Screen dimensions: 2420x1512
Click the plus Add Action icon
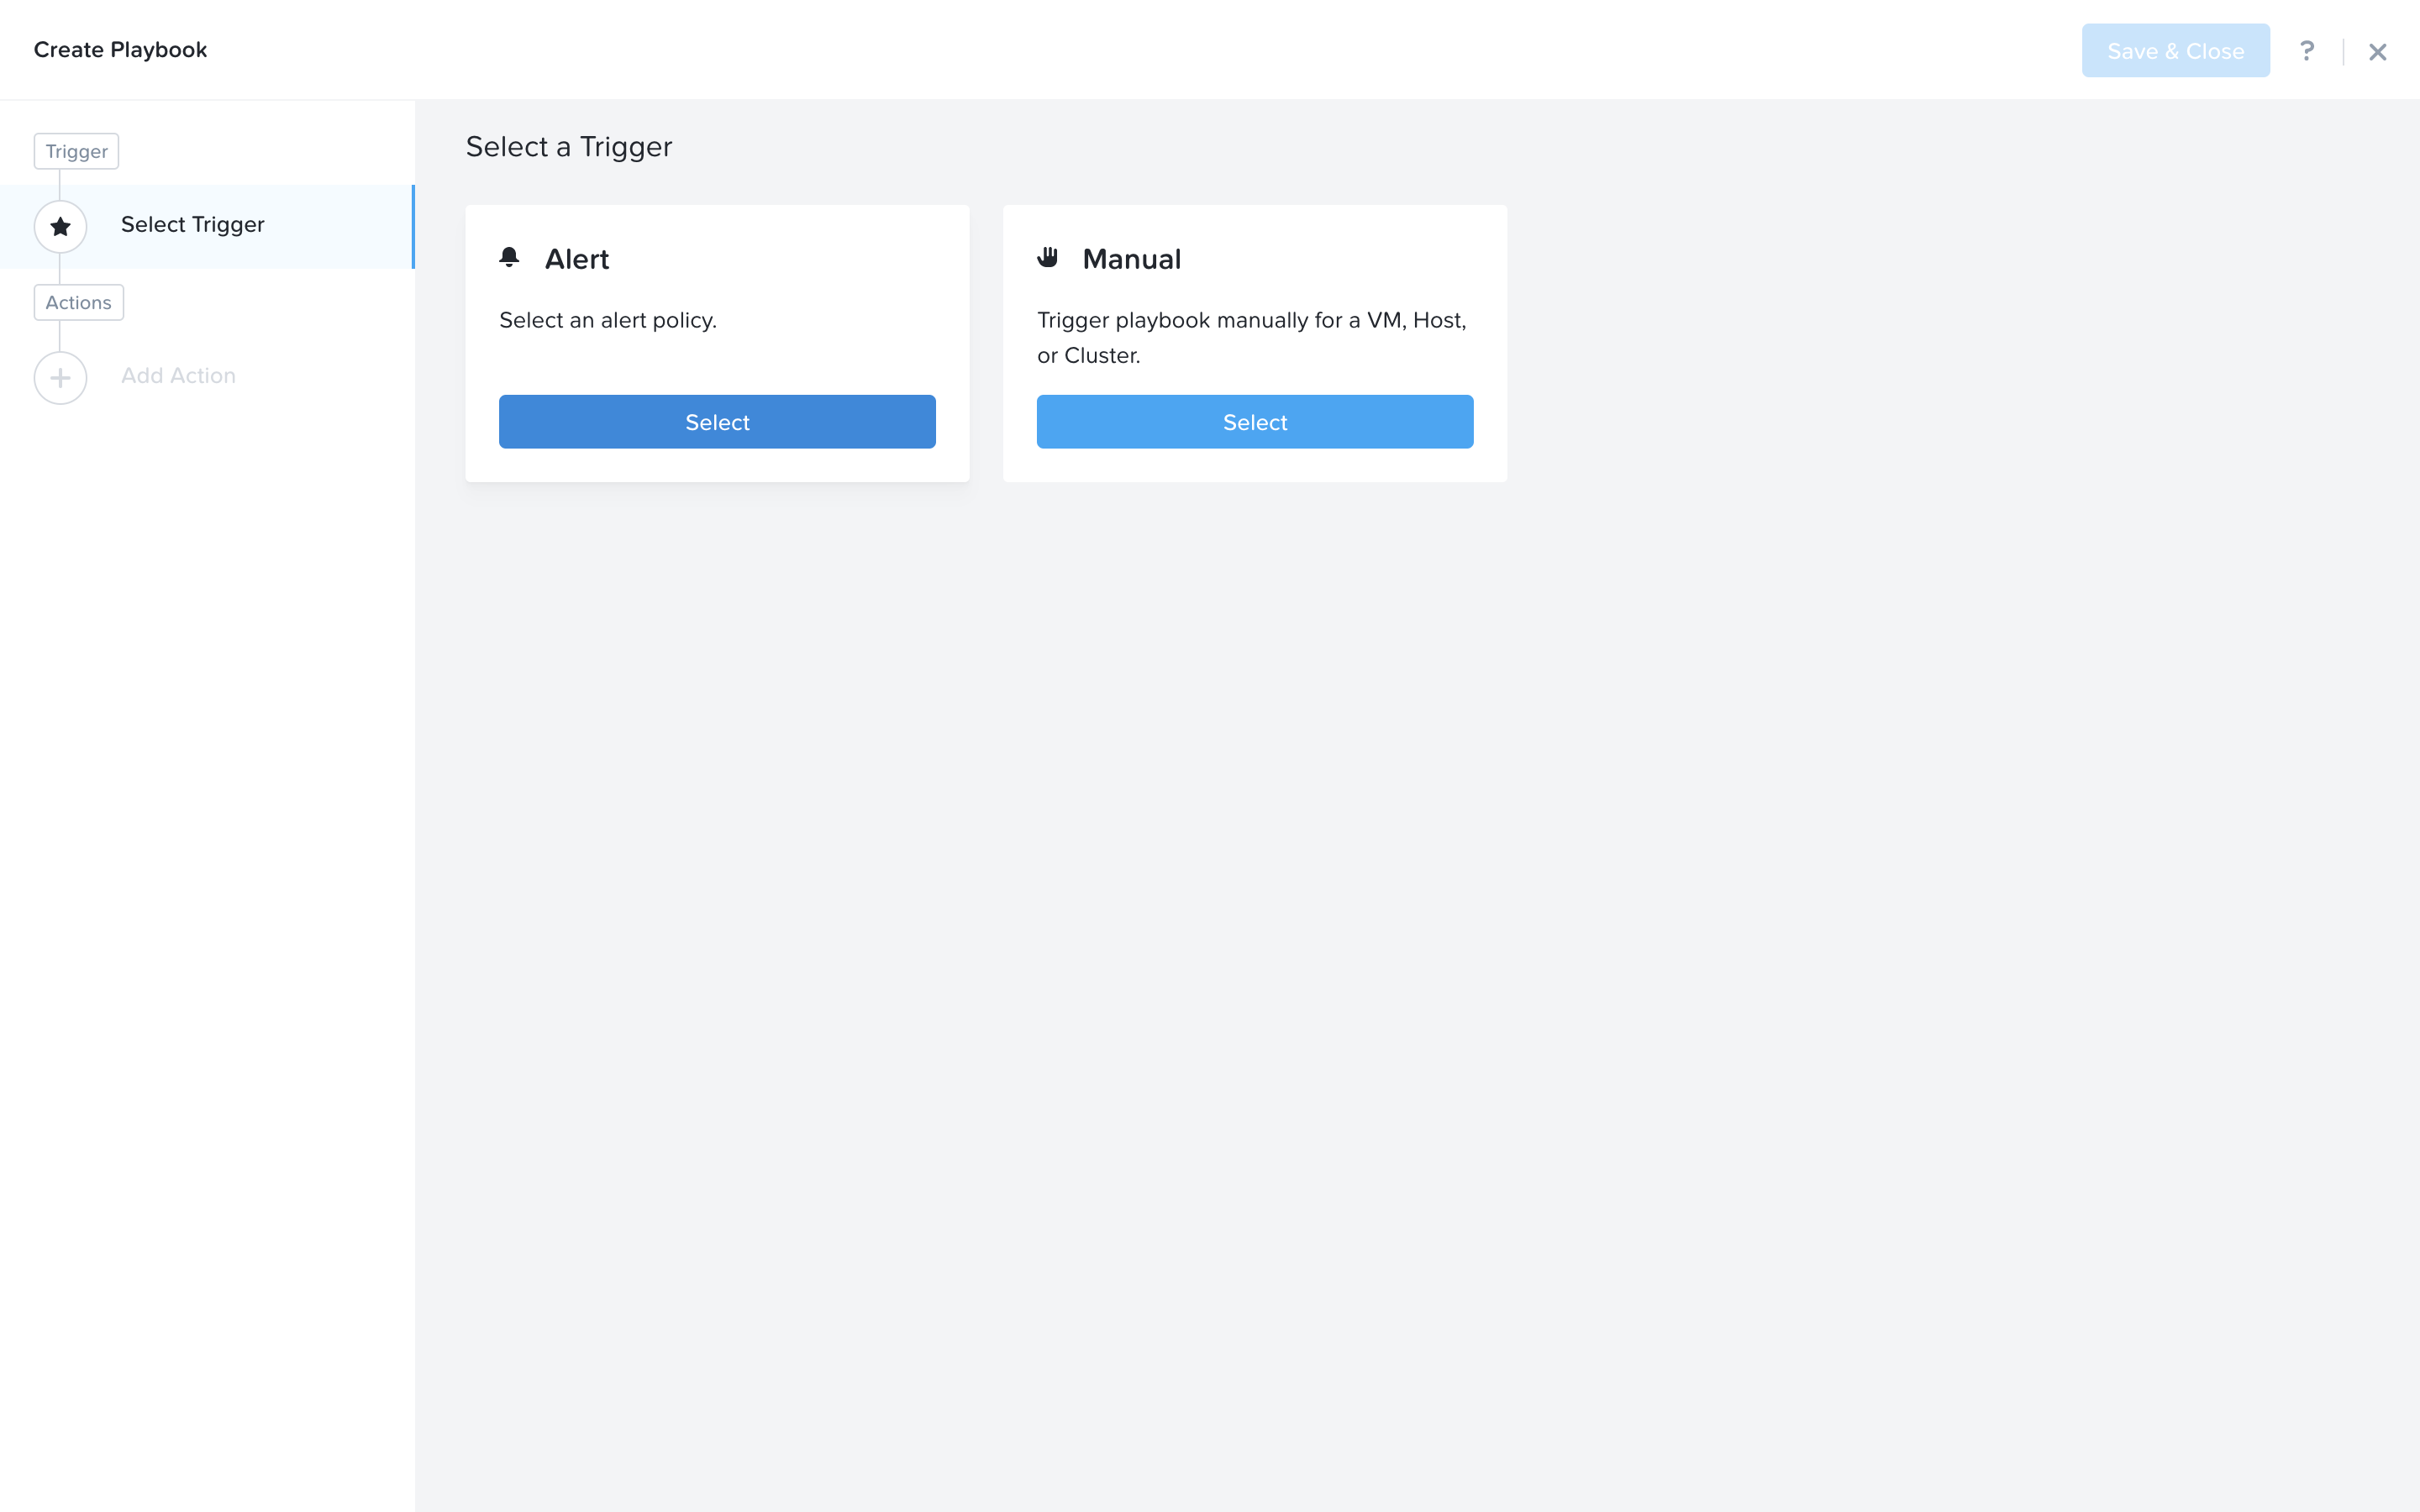tap(60, 377)
